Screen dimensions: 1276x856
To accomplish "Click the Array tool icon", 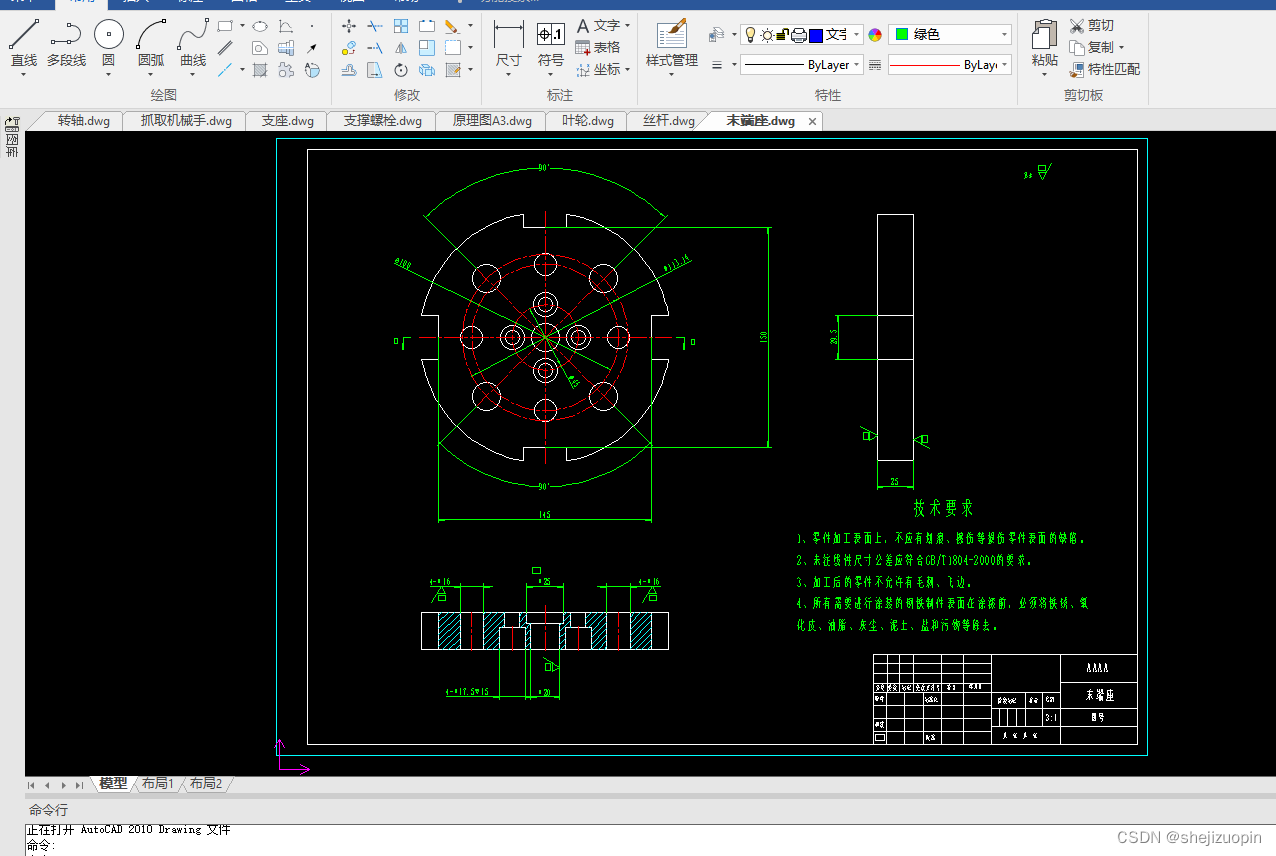I will (x=401, y=26).
